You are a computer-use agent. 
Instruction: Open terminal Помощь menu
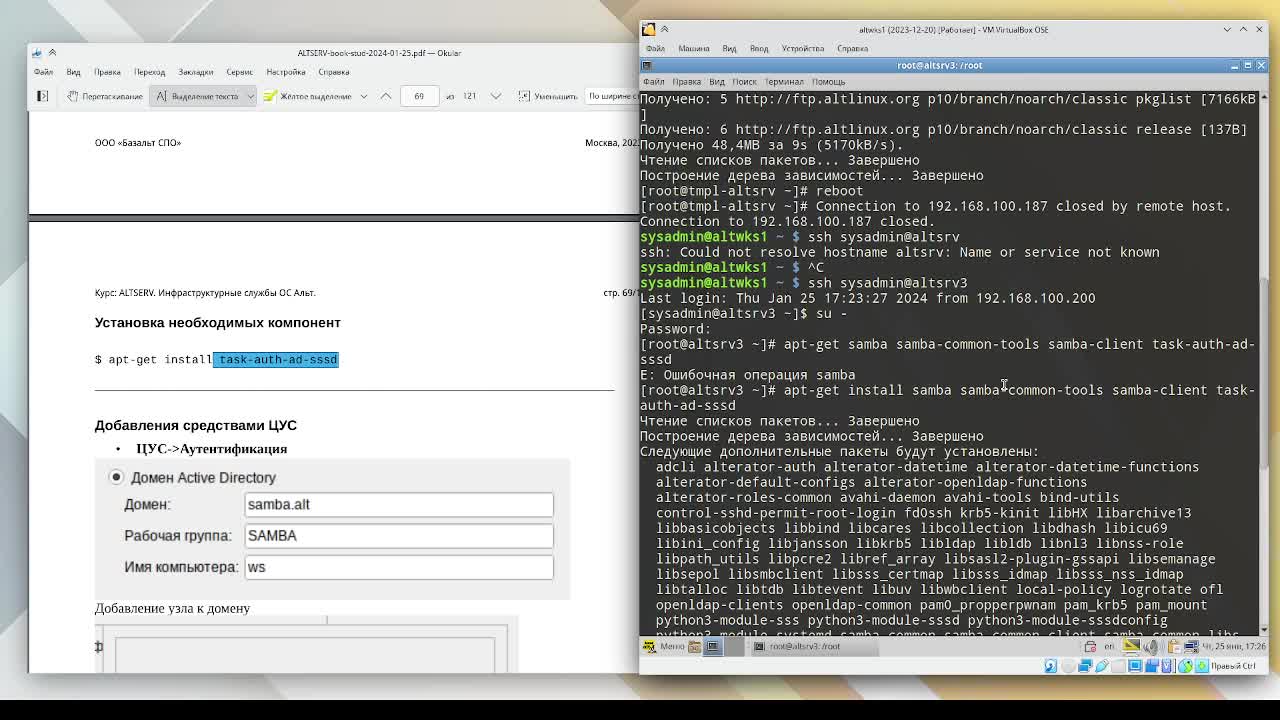828,81
